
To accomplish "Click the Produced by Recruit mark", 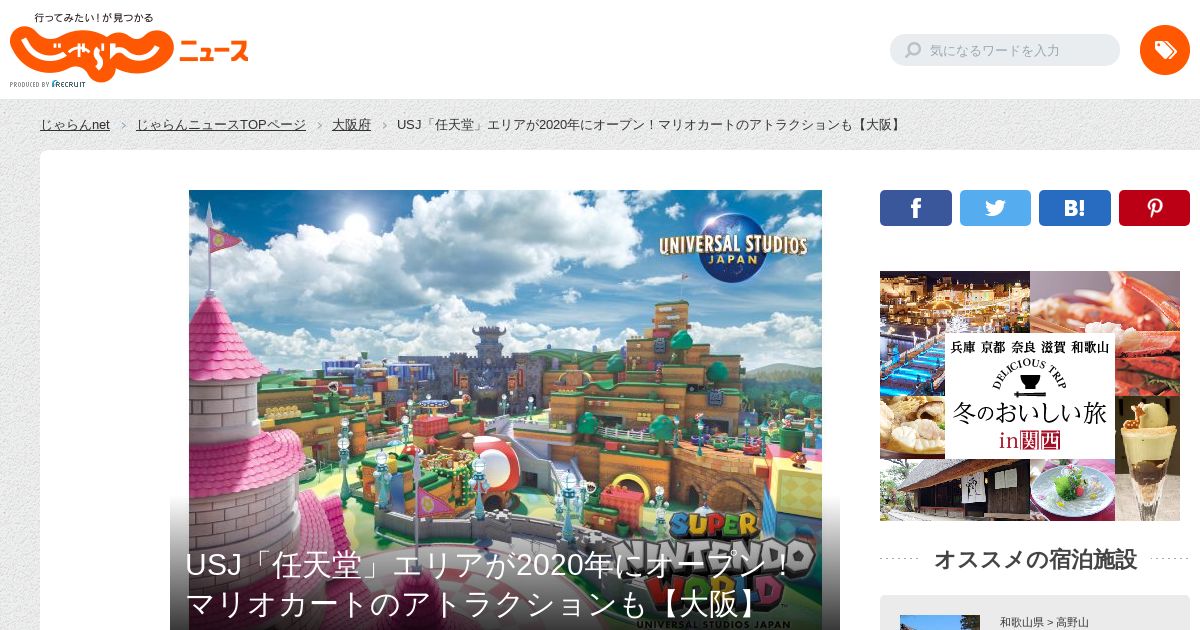I will [48, 84].
